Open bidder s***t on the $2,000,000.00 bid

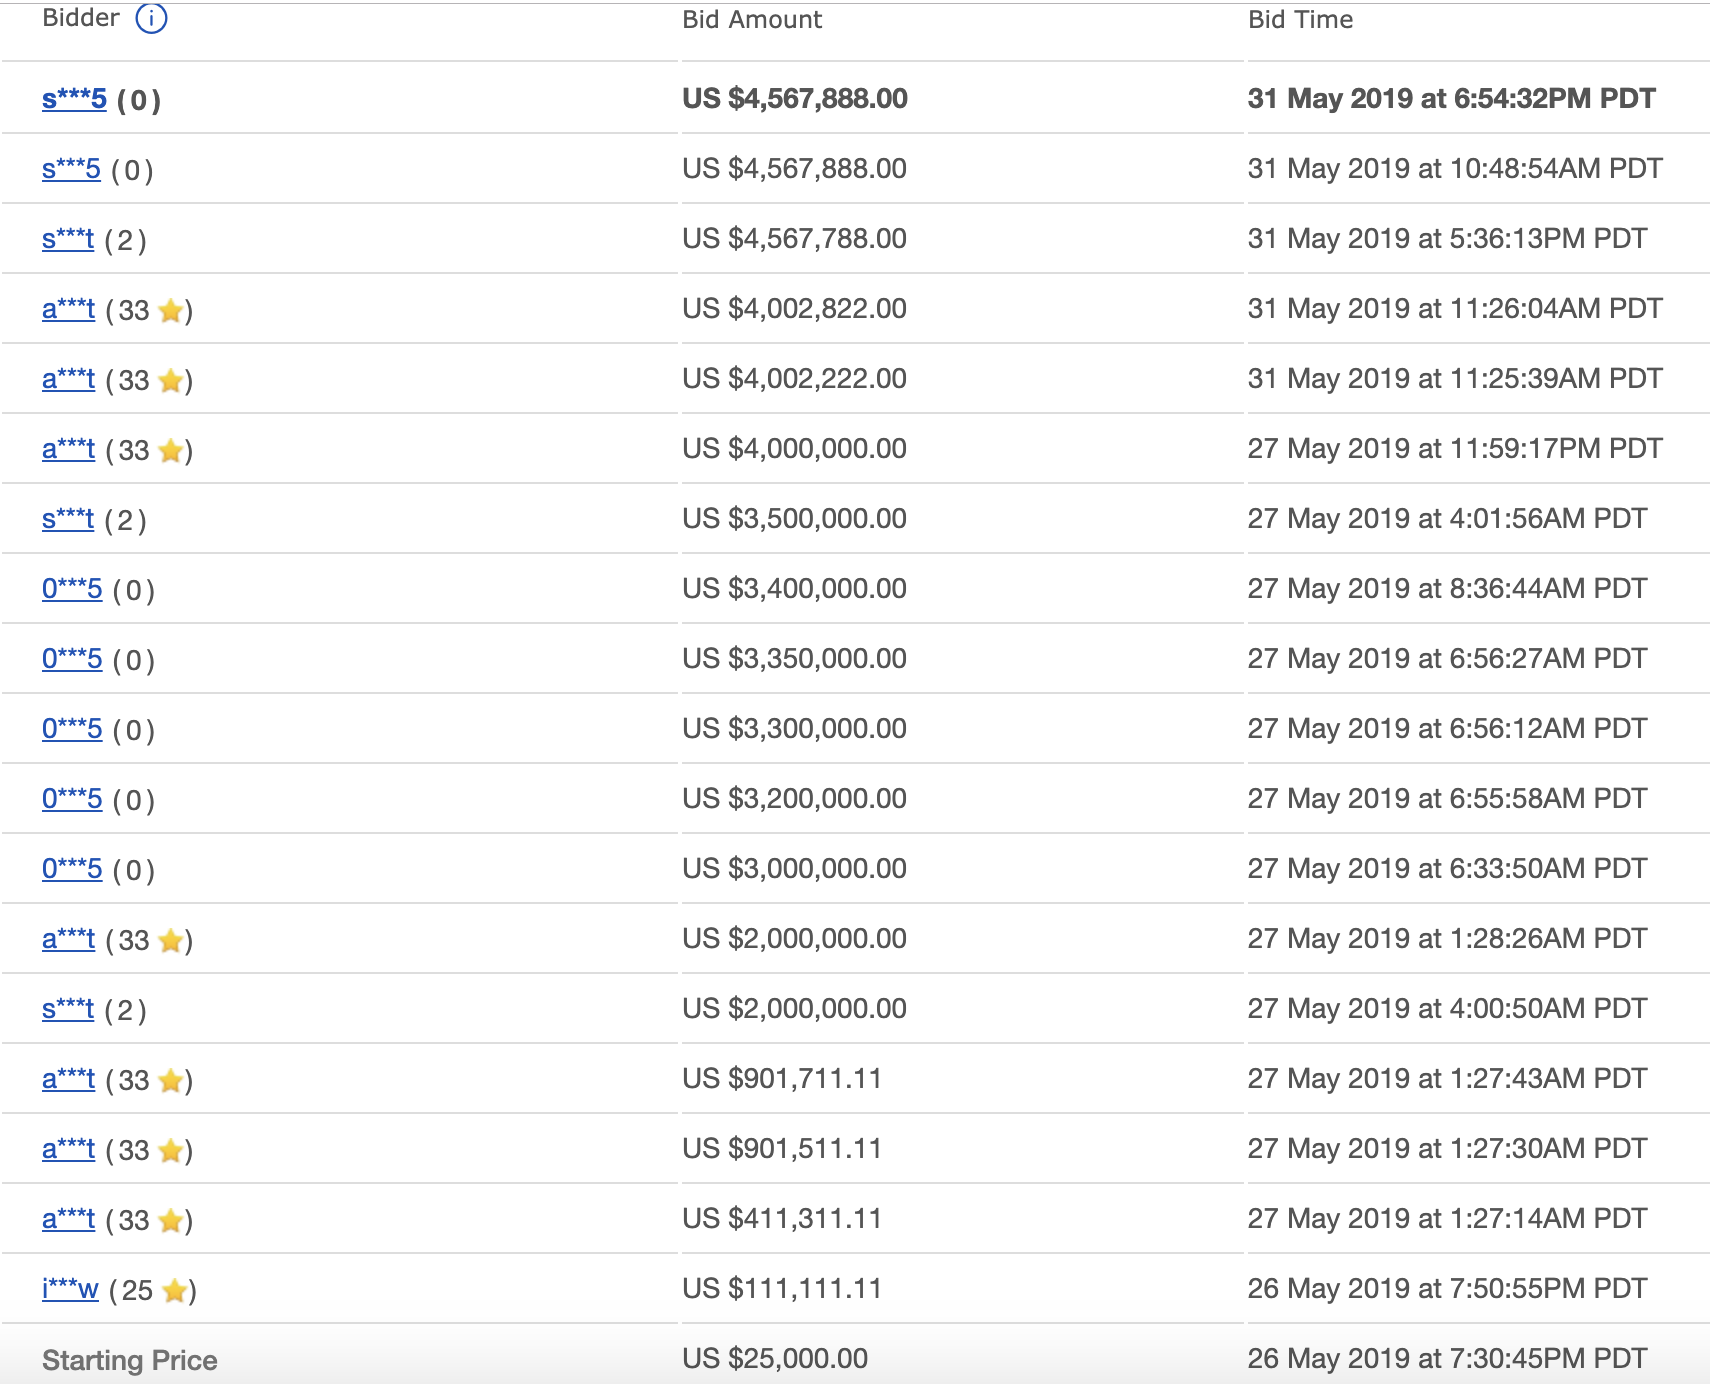pyautogui.click(x=68, y=1009)
